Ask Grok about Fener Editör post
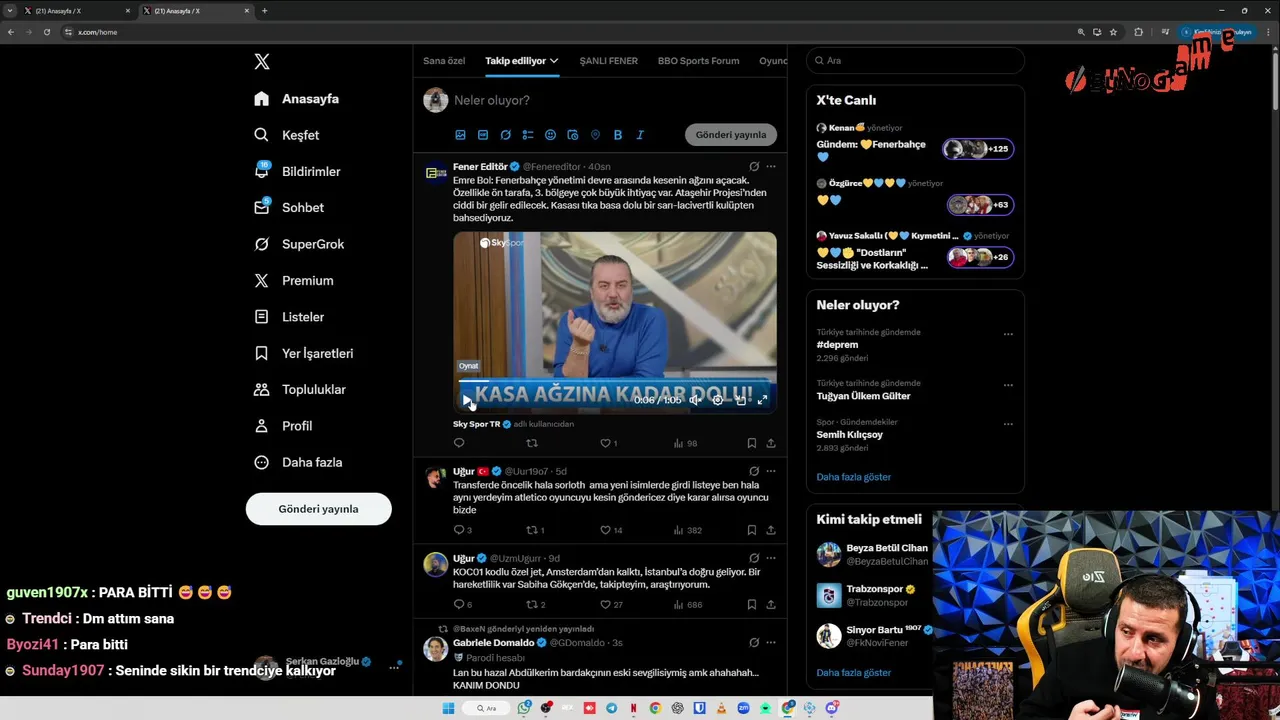Image resolution: width=1280 pixels, height=720 pixels. (x=754, y=167)
